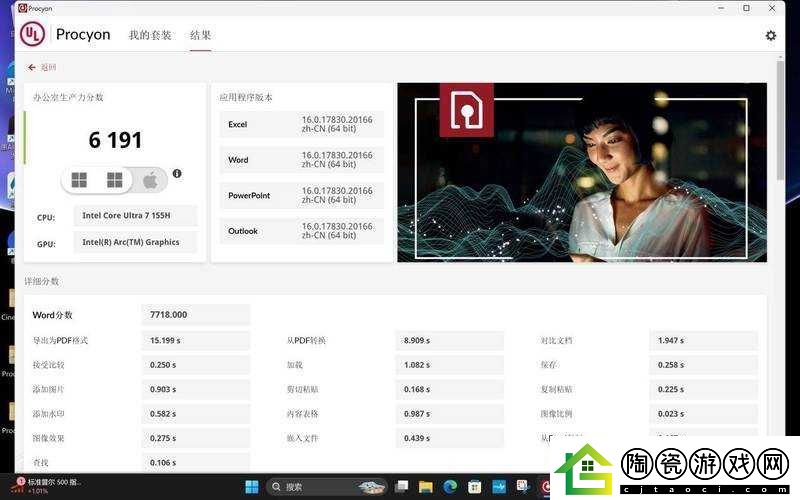Click the taskbar 搜索 search box
This screenshot has width=800, height=500.
[x=327, y=487]
